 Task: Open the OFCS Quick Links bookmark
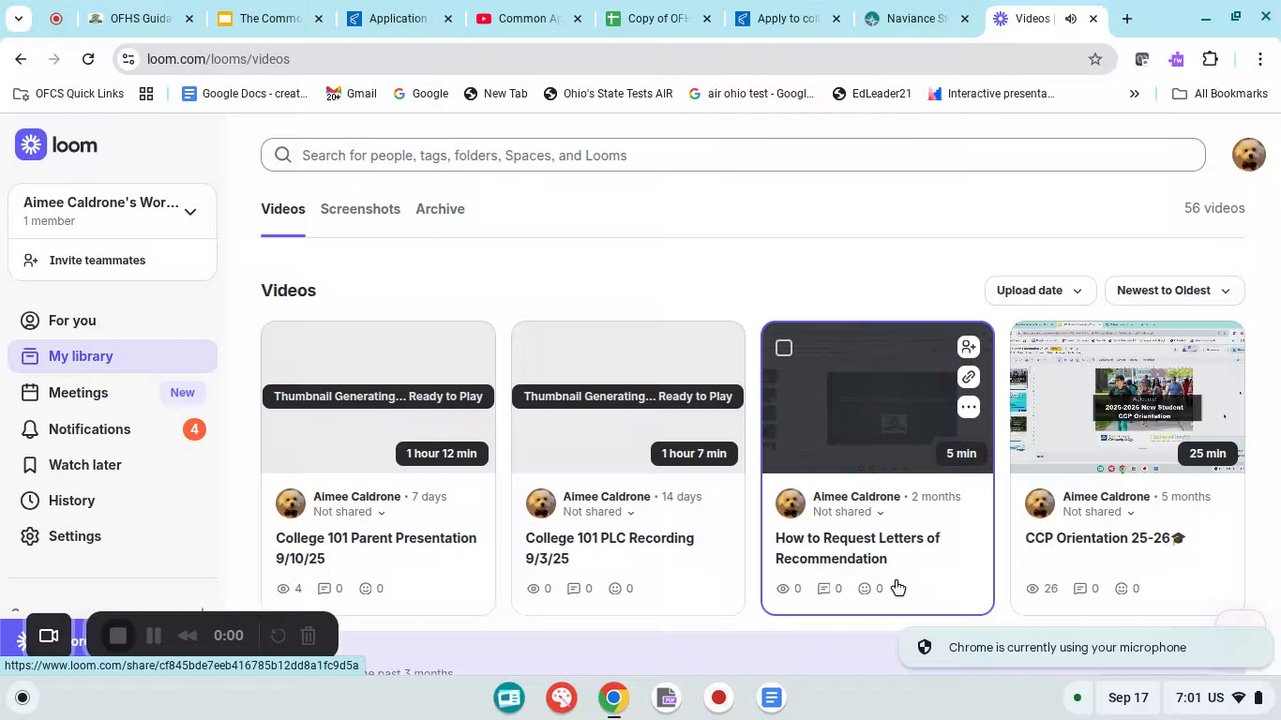point(68,93)
